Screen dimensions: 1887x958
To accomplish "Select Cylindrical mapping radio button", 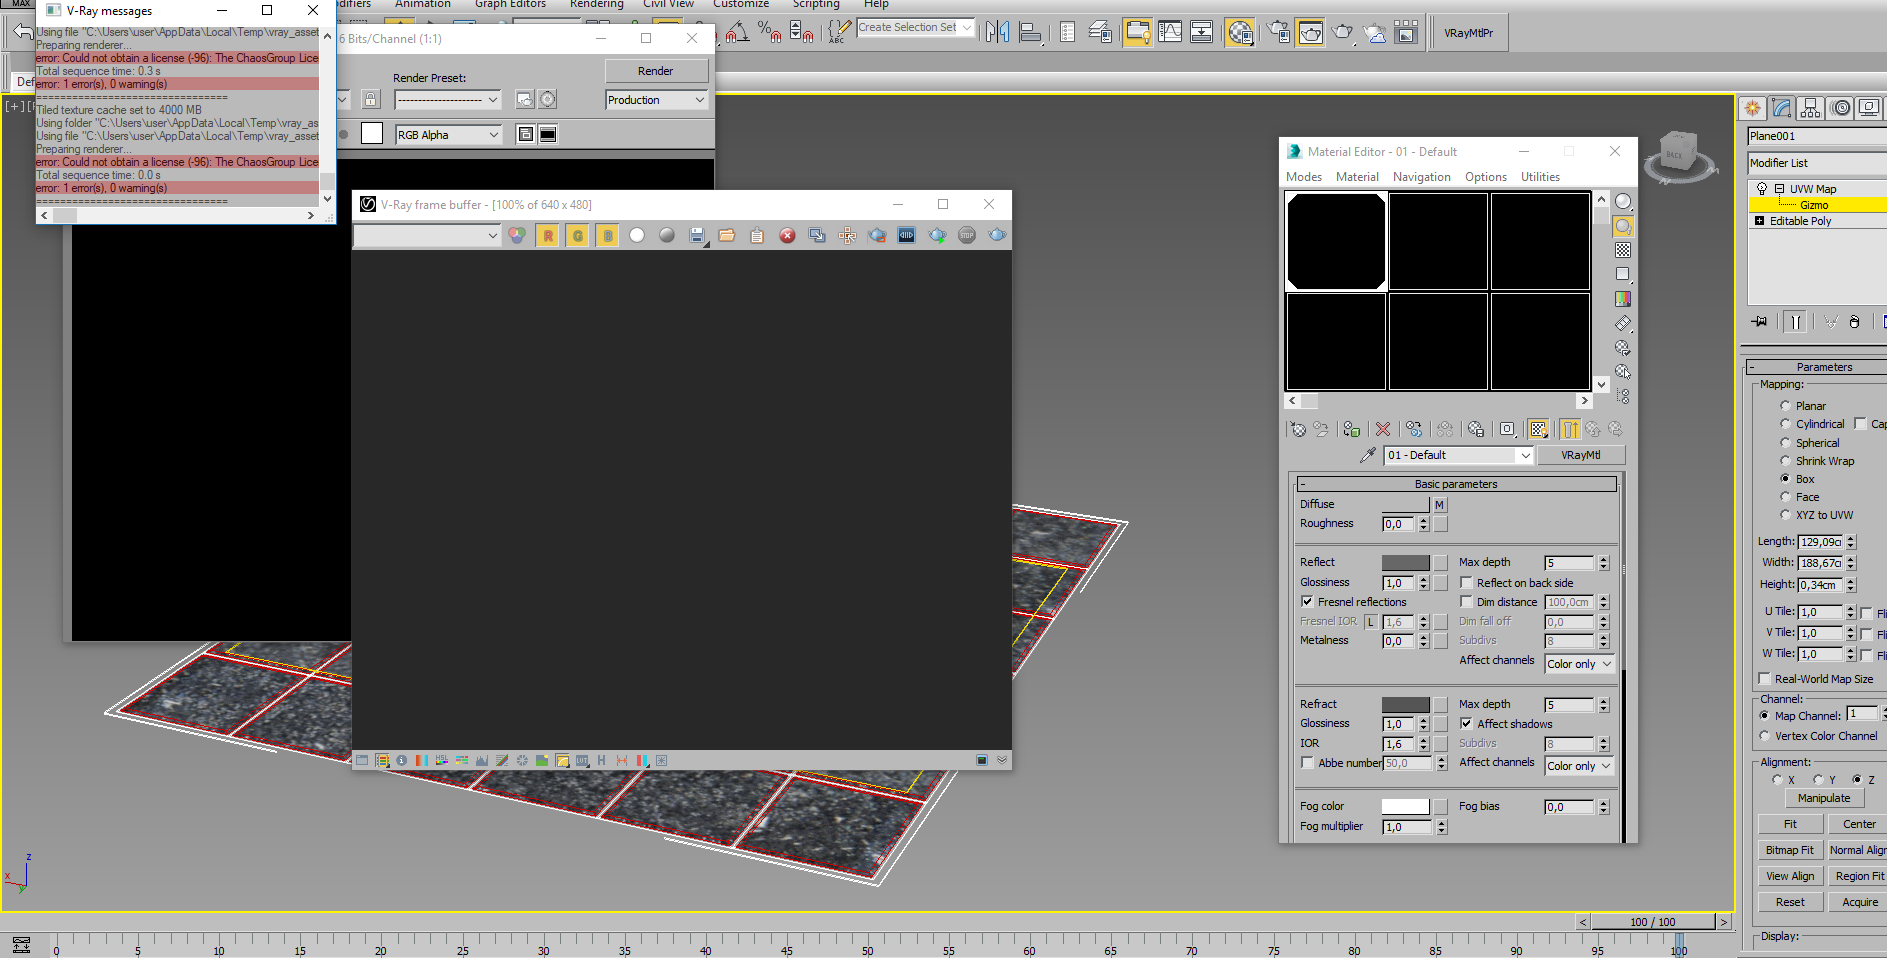I will [x=1785, y=424].
